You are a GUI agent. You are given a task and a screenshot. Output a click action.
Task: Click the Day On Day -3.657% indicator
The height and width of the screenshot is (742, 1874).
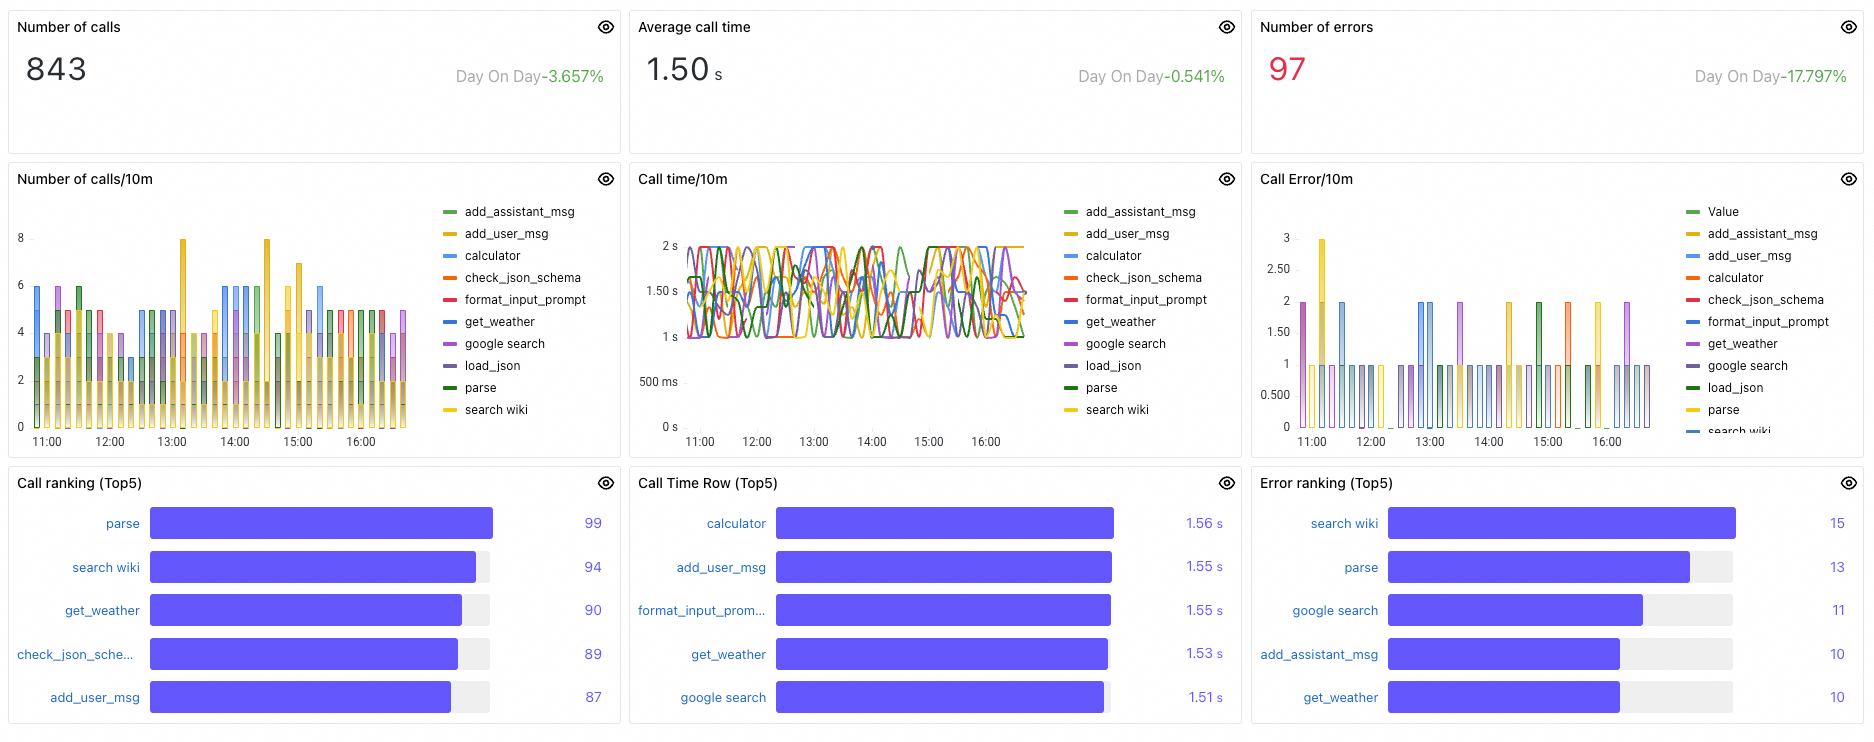(529, 76)
